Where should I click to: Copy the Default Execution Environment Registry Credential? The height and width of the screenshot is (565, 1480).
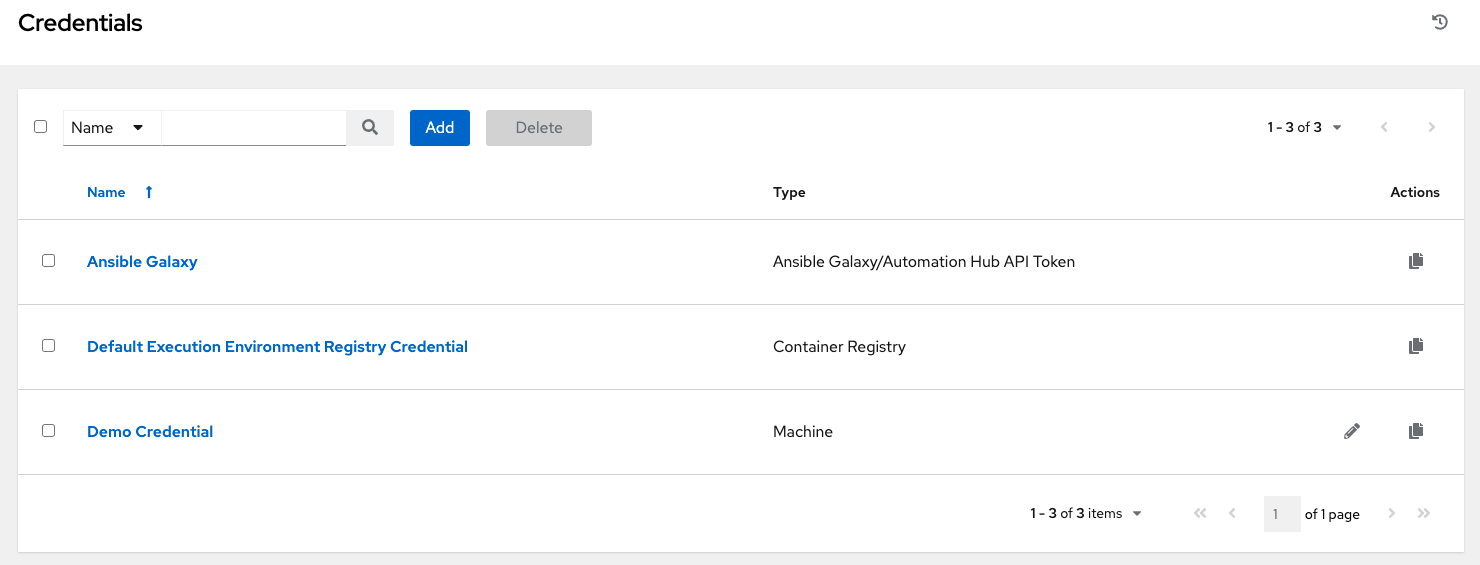pyautogui.click(x=1415, y=346)
